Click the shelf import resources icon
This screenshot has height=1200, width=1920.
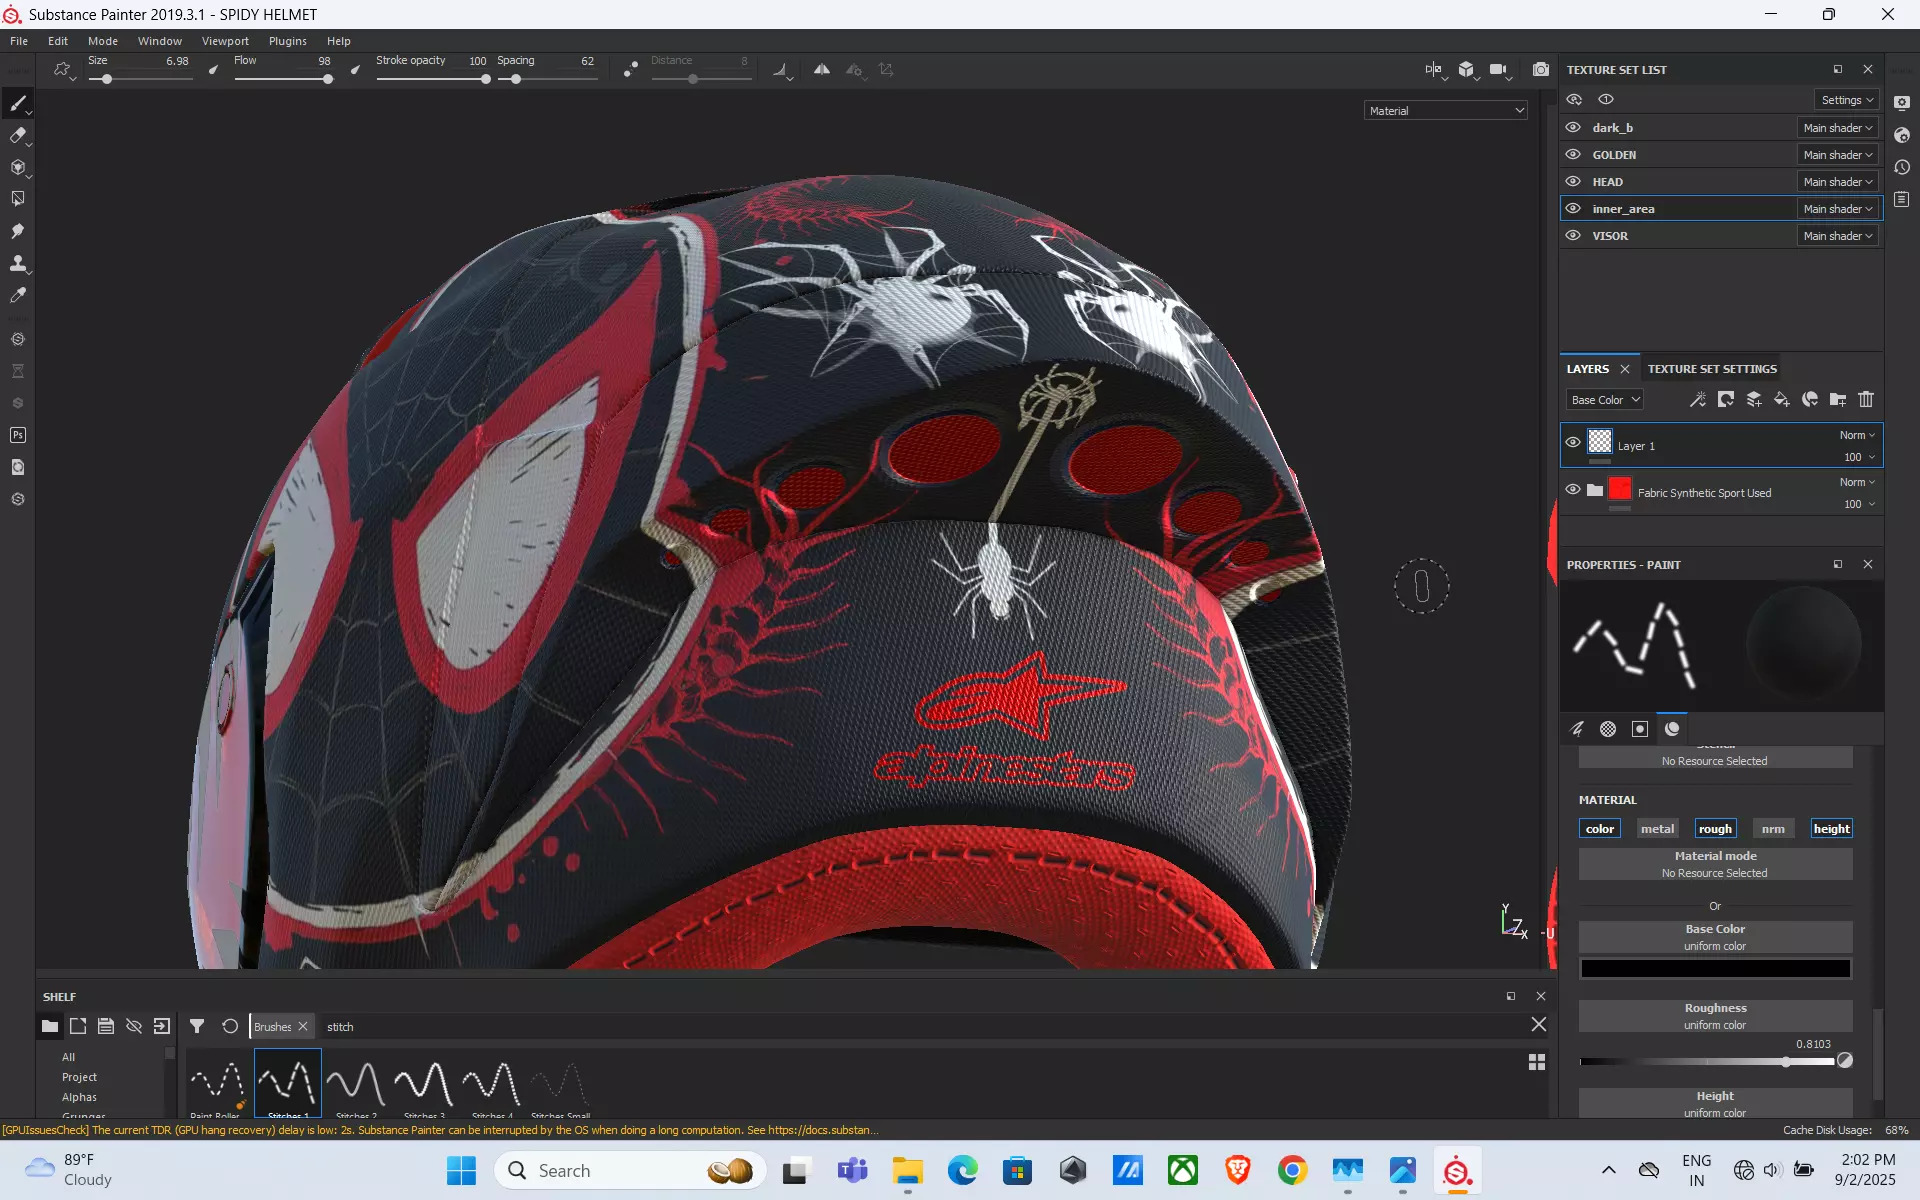tap(162, 1026)
